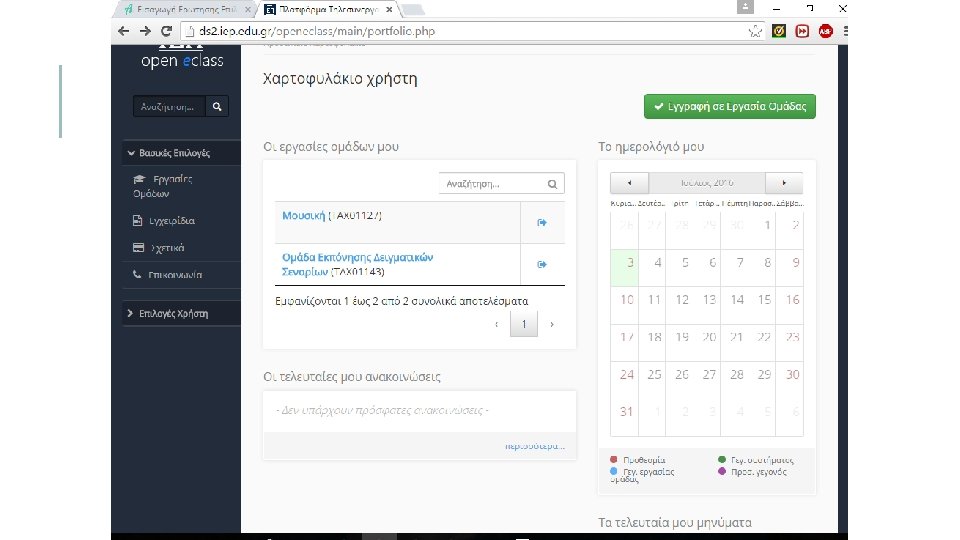
Task: Close the first browser tab
Action: pos(247,10)
